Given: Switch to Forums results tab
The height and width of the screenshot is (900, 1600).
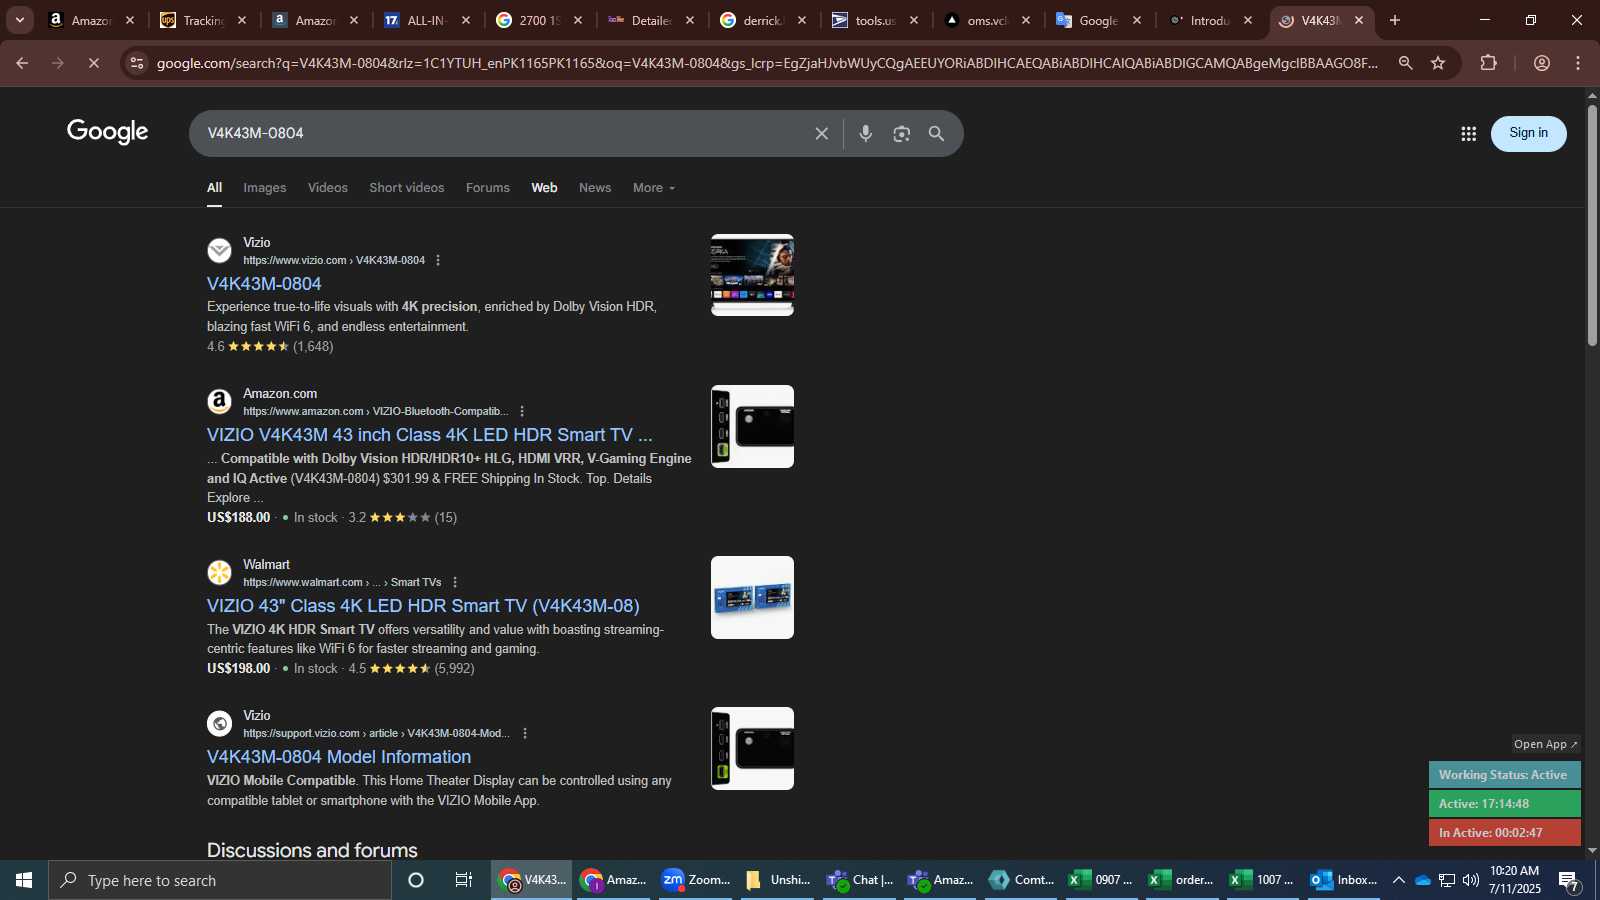Looking at the screenshot, I should pyautogui.click(x=488, y=188).
